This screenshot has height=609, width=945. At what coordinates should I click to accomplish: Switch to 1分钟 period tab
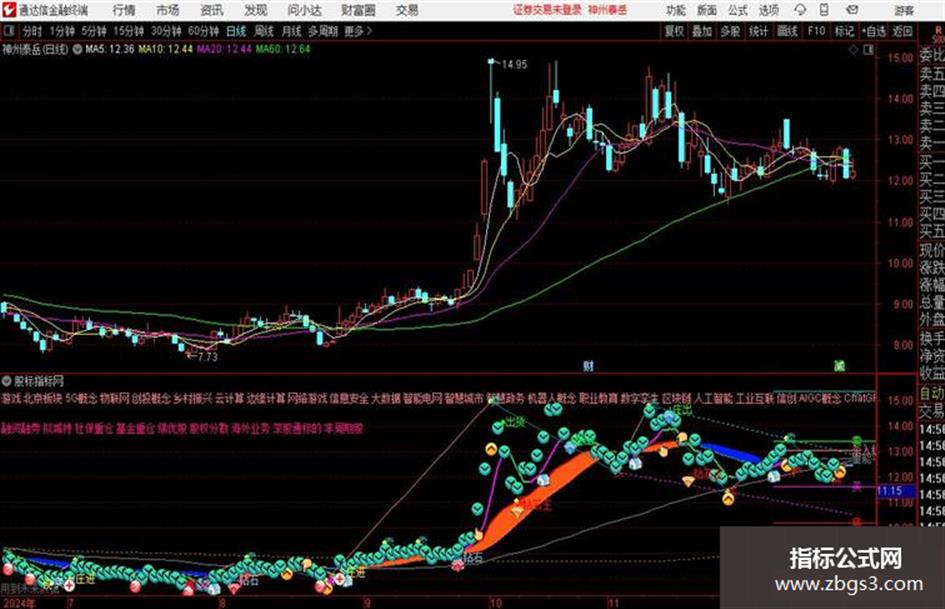point(62,31)
